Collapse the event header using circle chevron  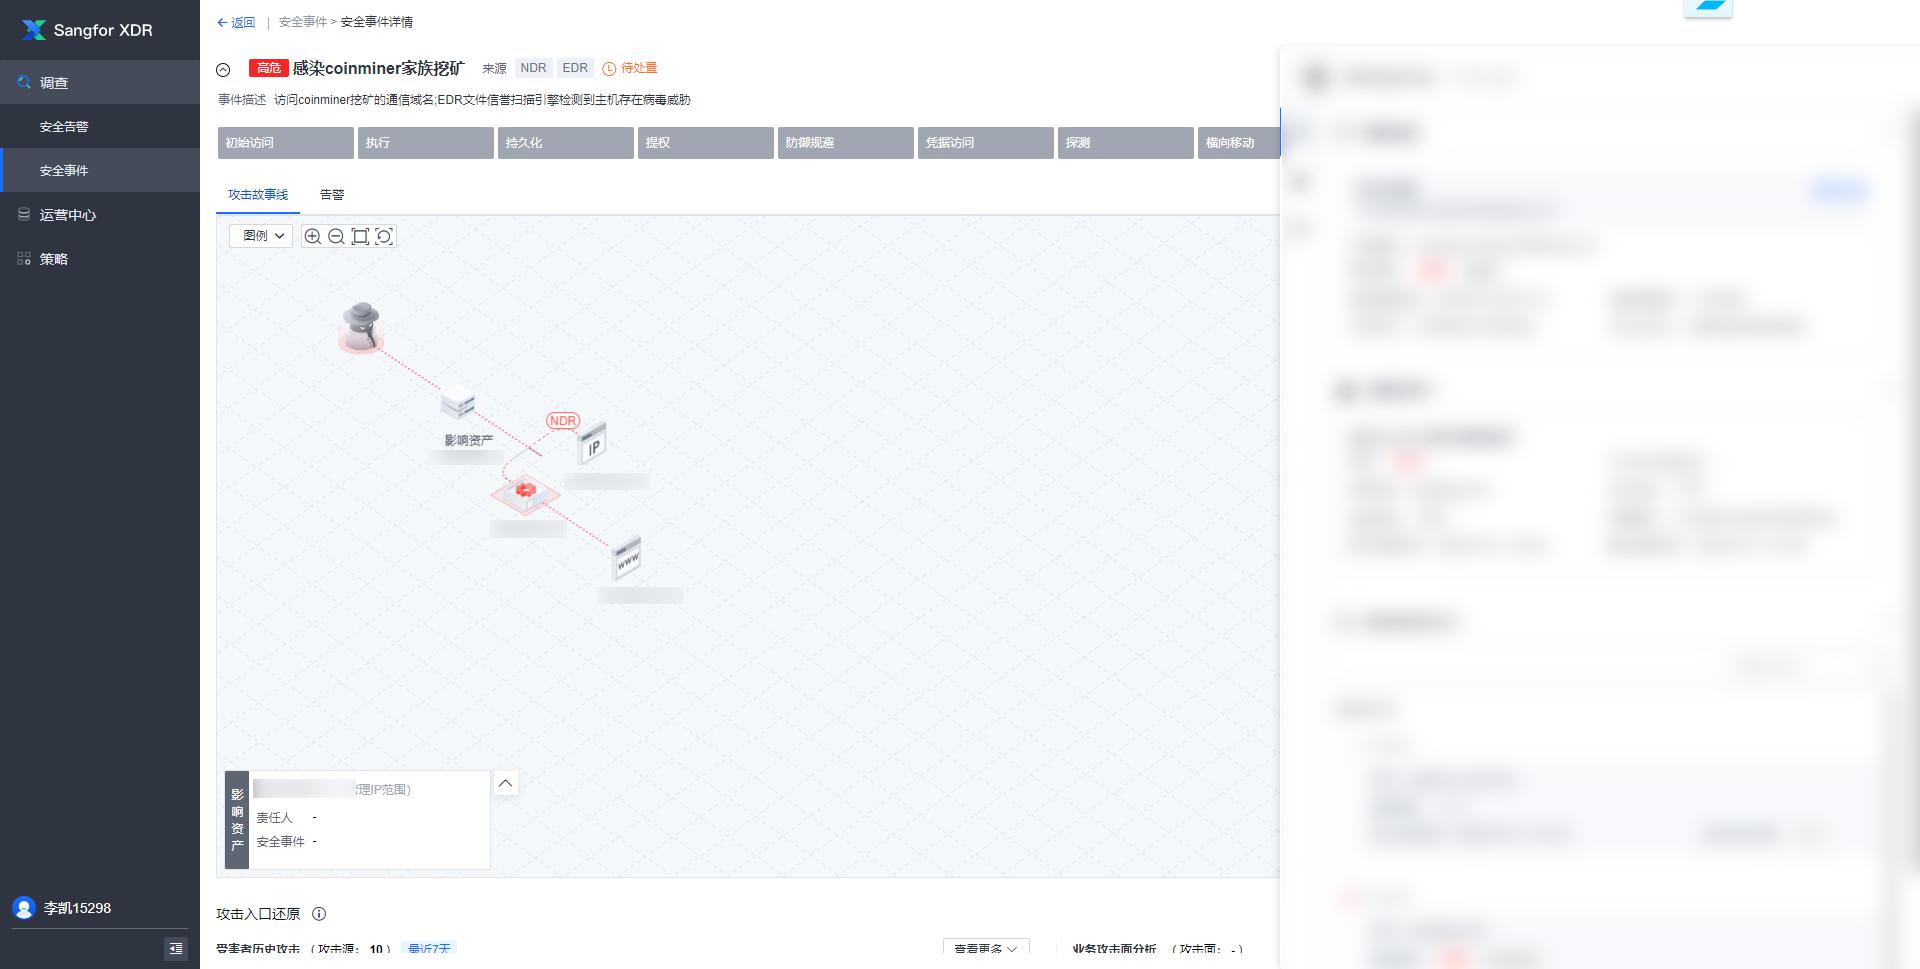coord(223,70)
